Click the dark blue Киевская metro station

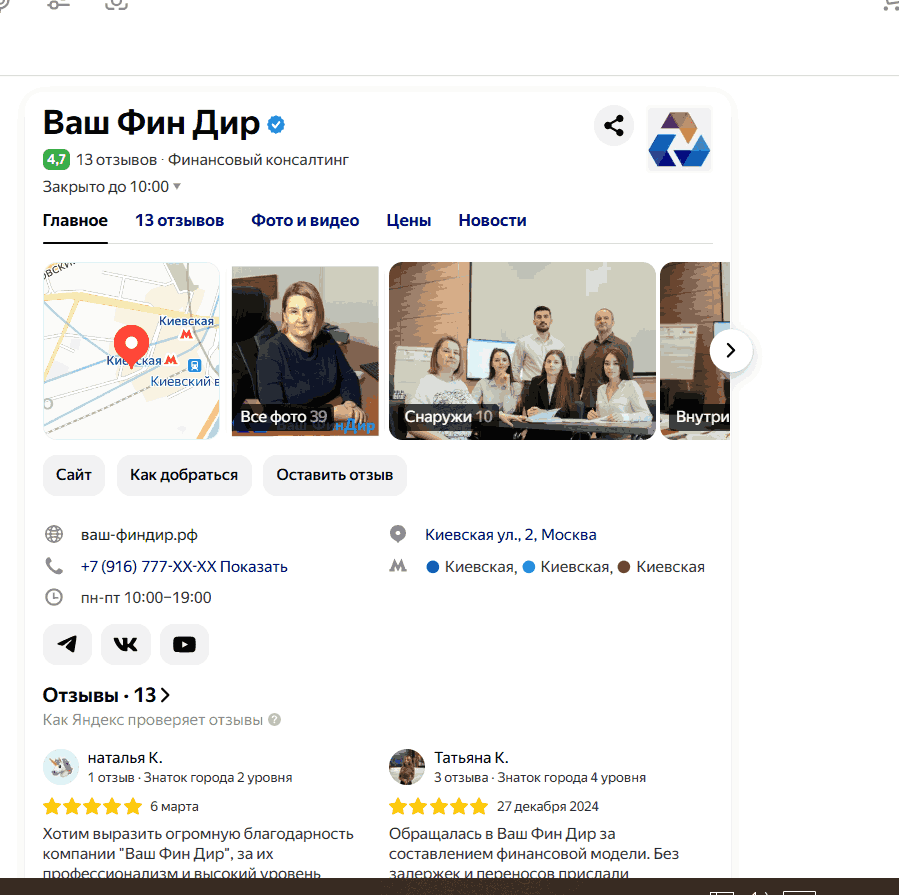[472, 567]
